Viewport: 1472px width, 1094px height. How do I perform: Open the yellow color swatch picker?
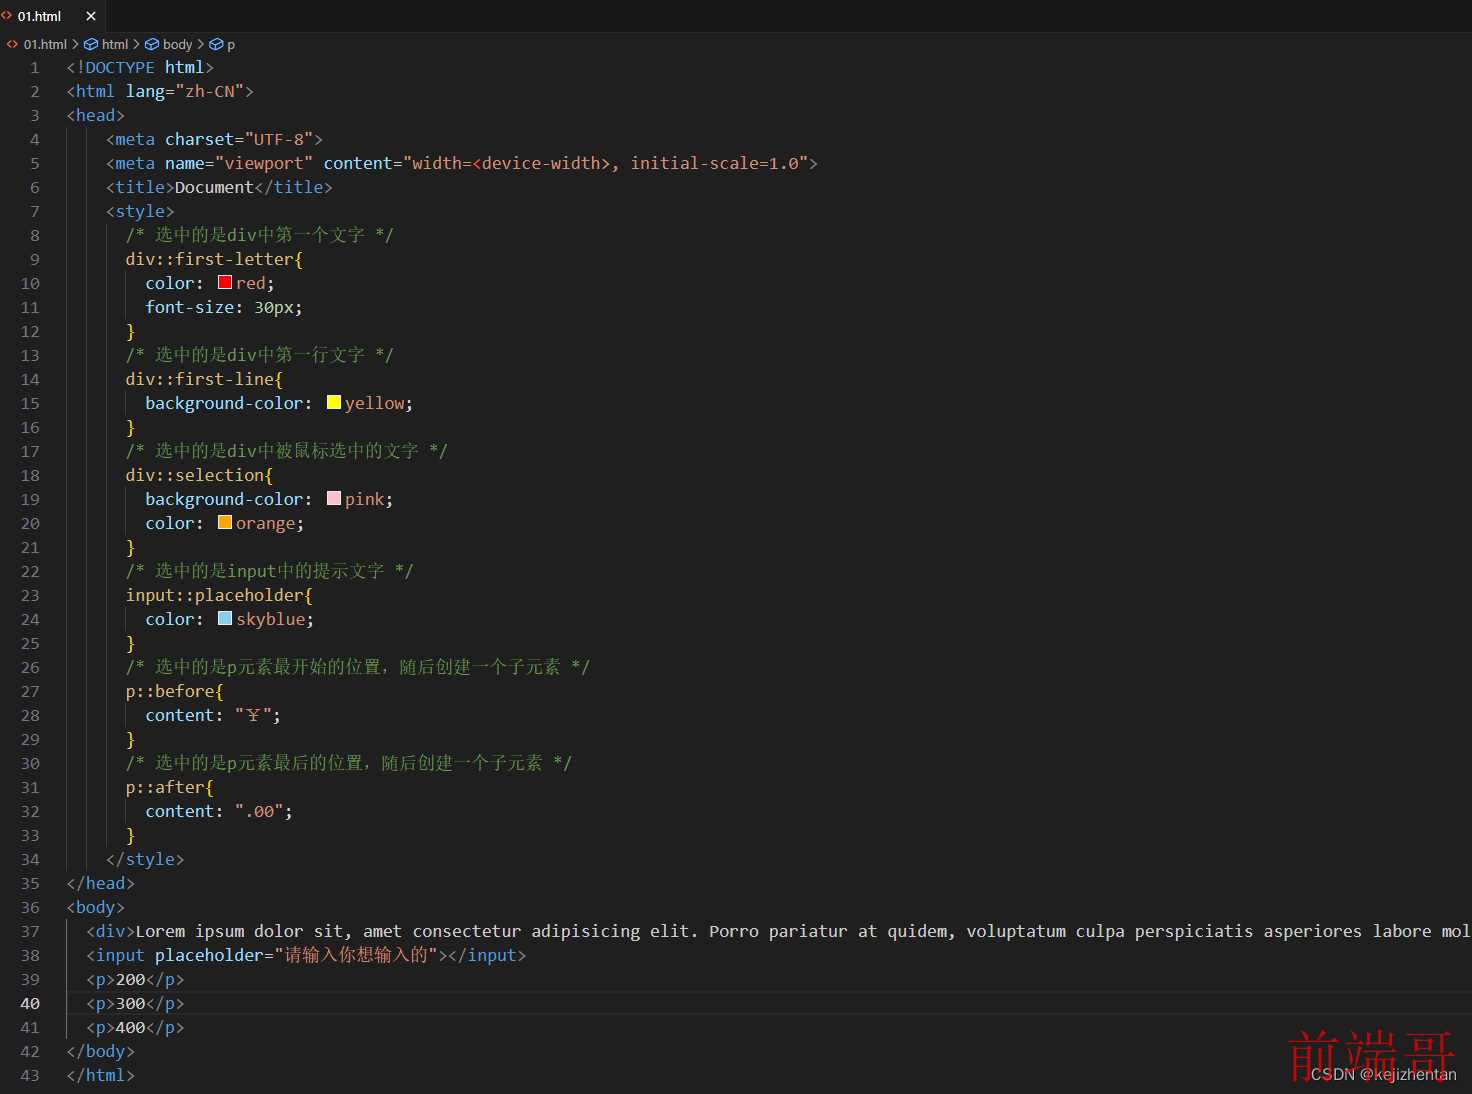334,402
